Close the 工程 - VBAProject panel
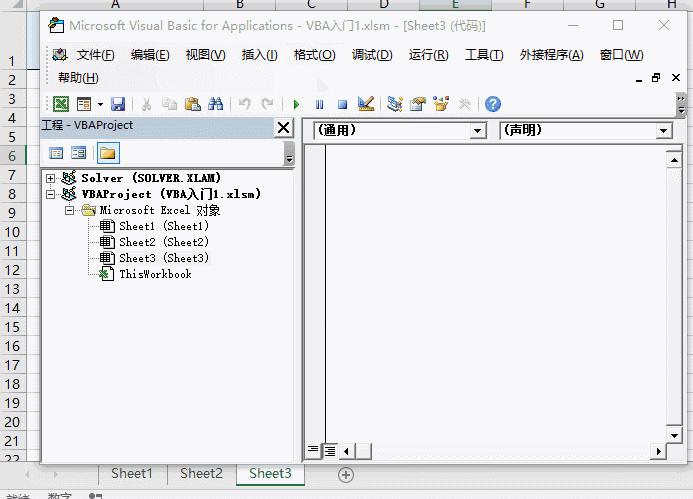 click(283, 128)
